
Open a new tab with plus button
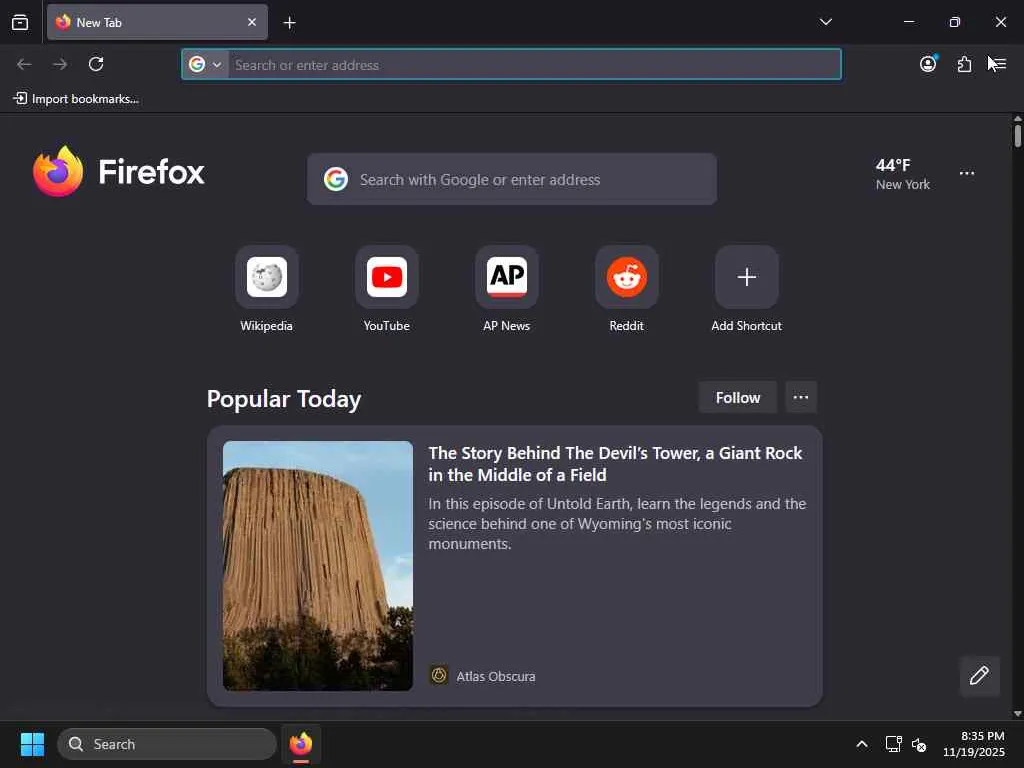tap(289, 23)
